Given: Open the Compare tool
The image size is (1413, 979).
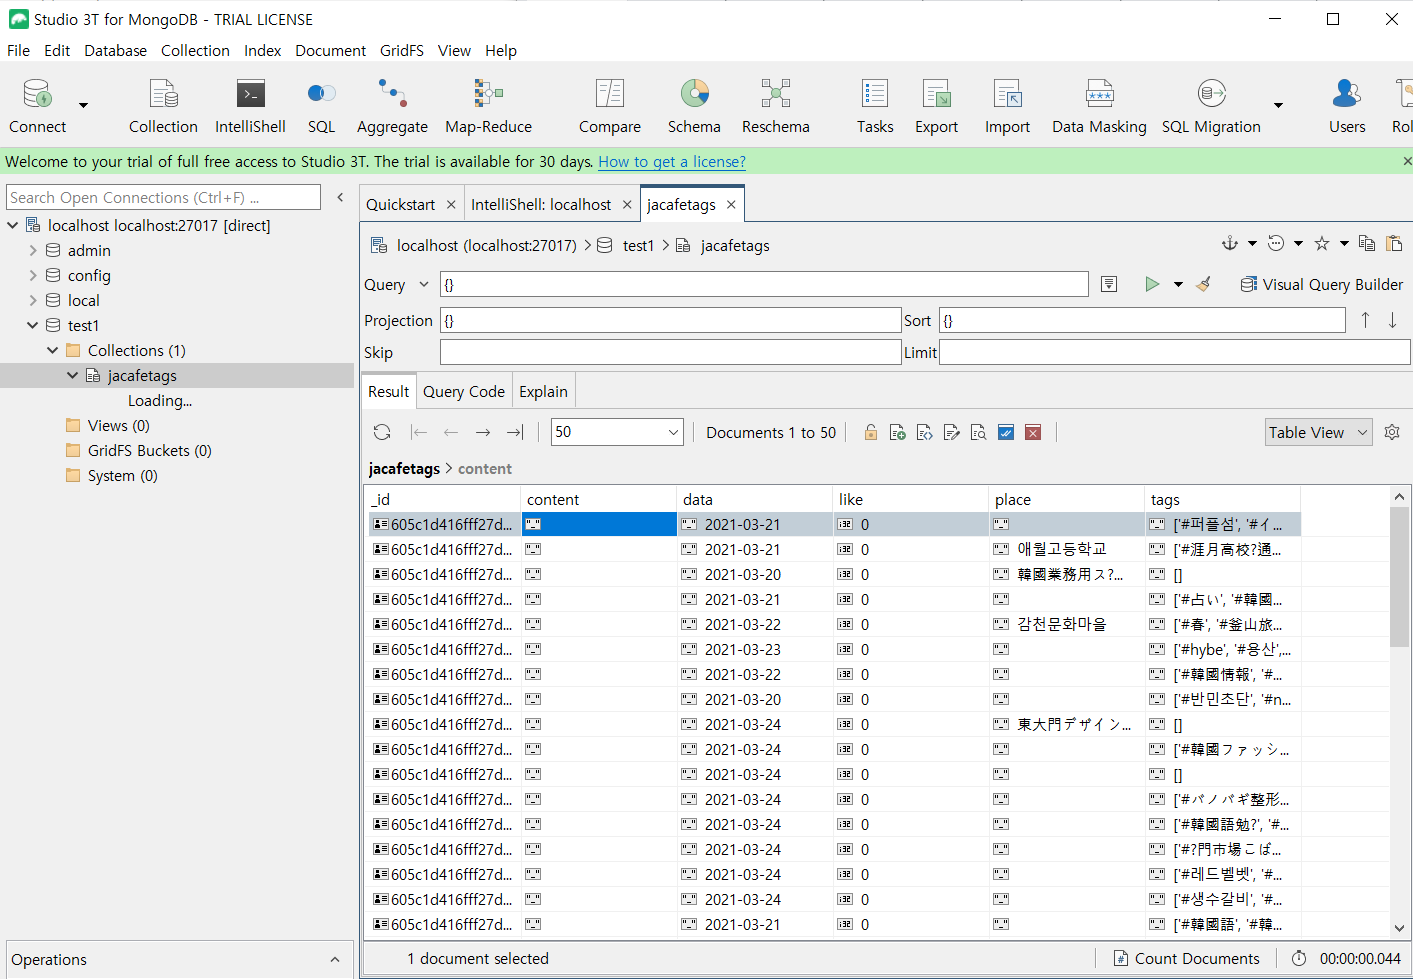Looking at the screenshot, I should 610,106.
